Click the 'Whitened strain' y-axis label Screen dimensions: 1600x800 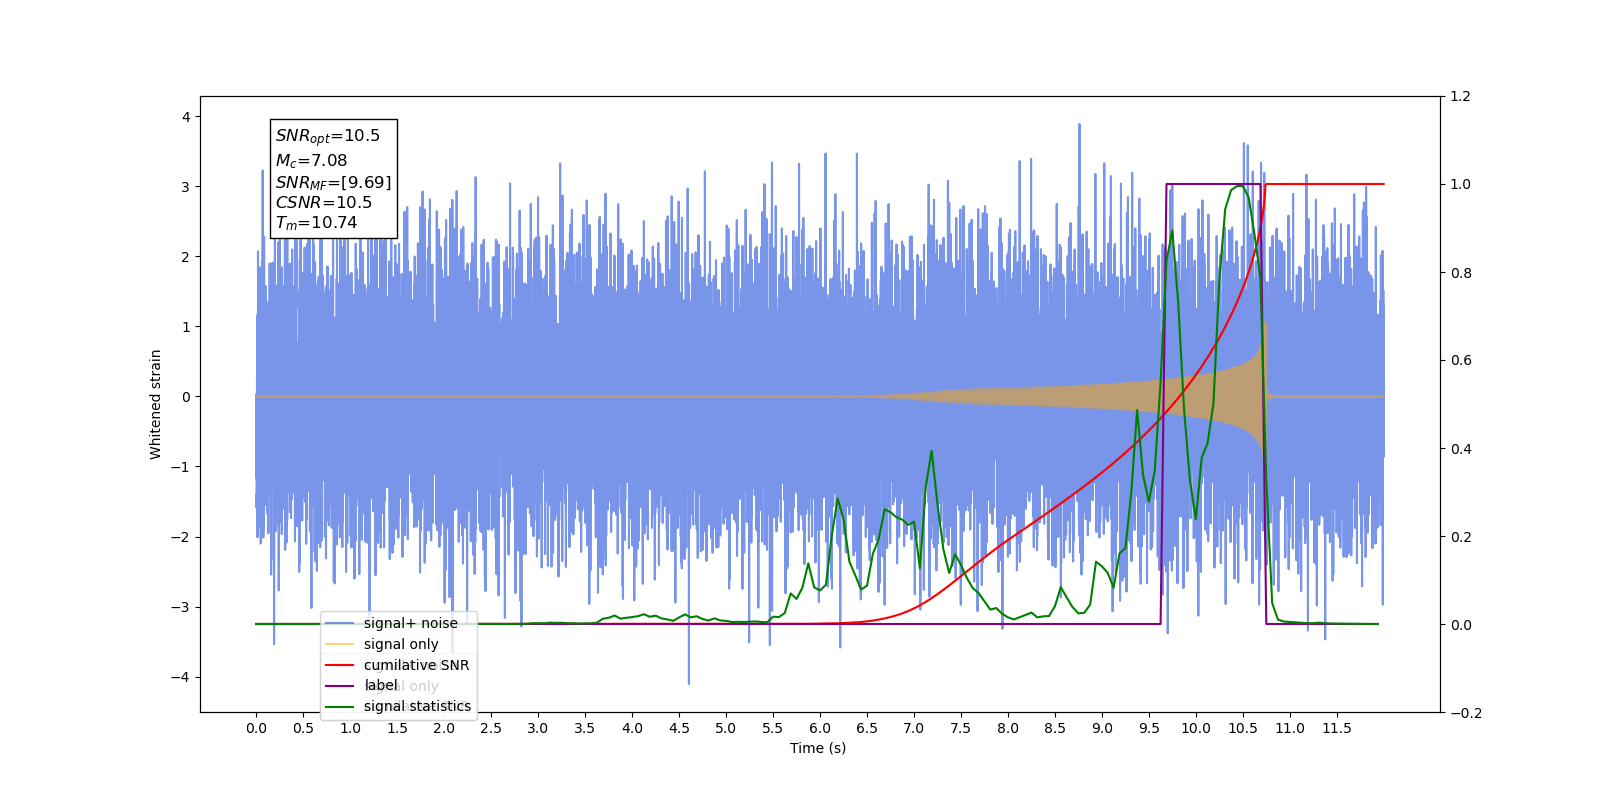point(155,404)
